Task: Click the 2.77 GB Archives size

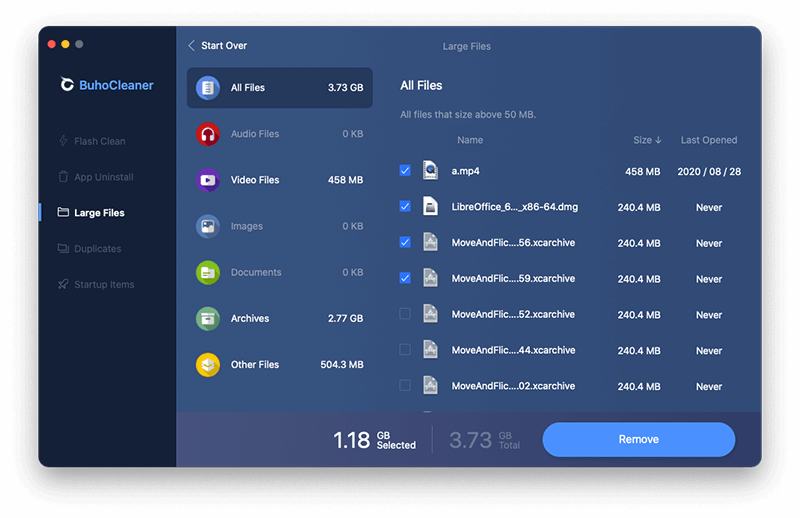Action: click(x=345, y=318)
